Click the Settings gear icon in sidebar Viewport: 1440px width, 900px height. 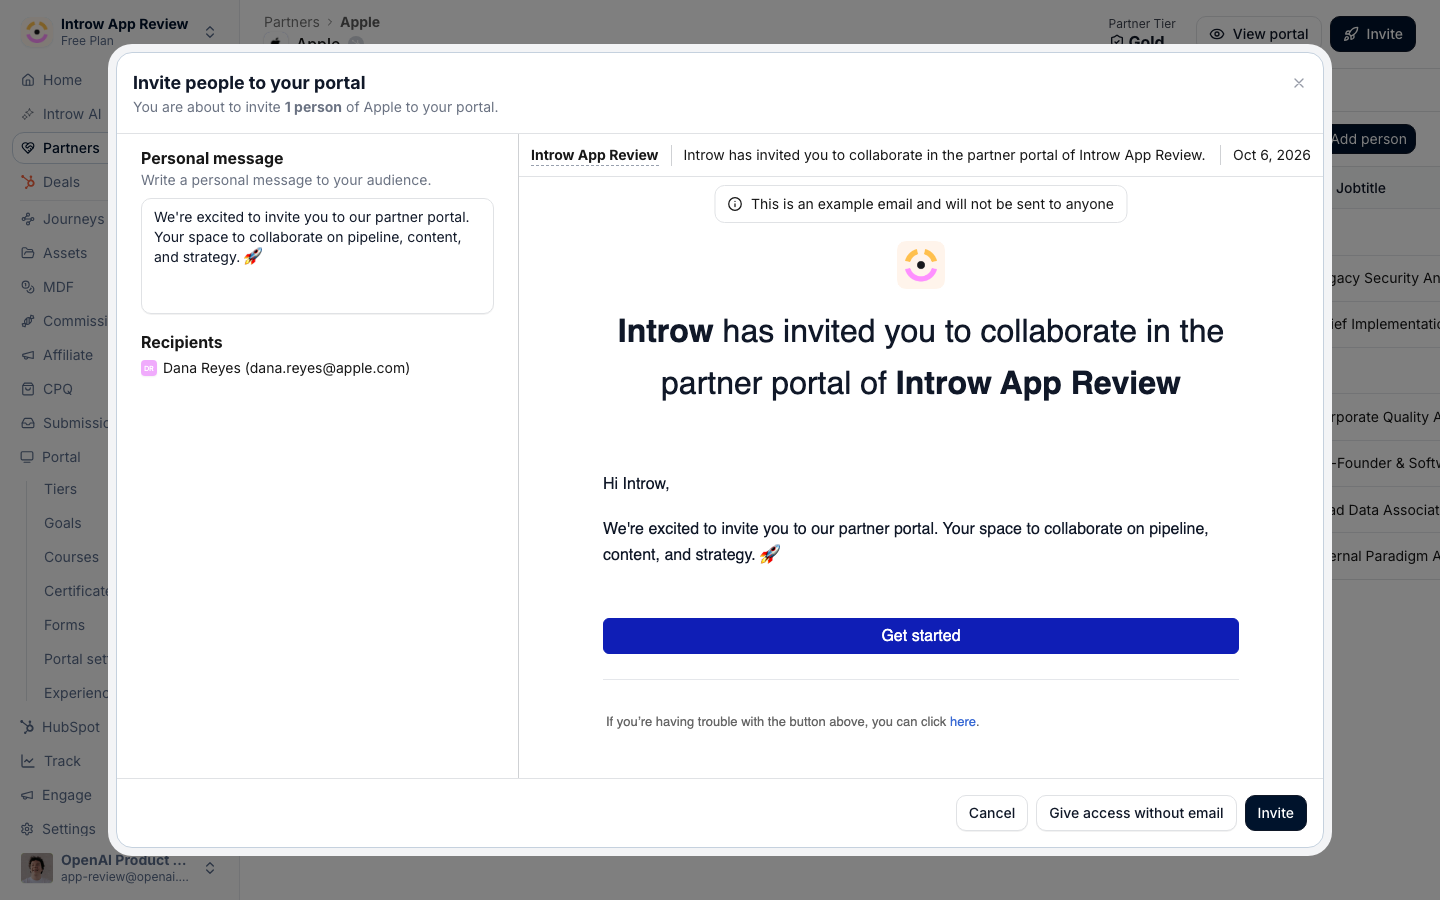[x=27, y=829]
